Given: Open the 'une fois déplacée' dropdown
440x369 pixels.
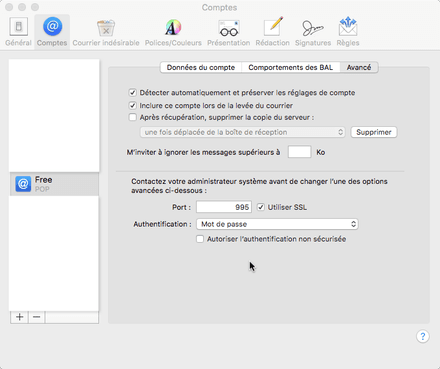Looking at the screenshot, I should click(242, 132).
